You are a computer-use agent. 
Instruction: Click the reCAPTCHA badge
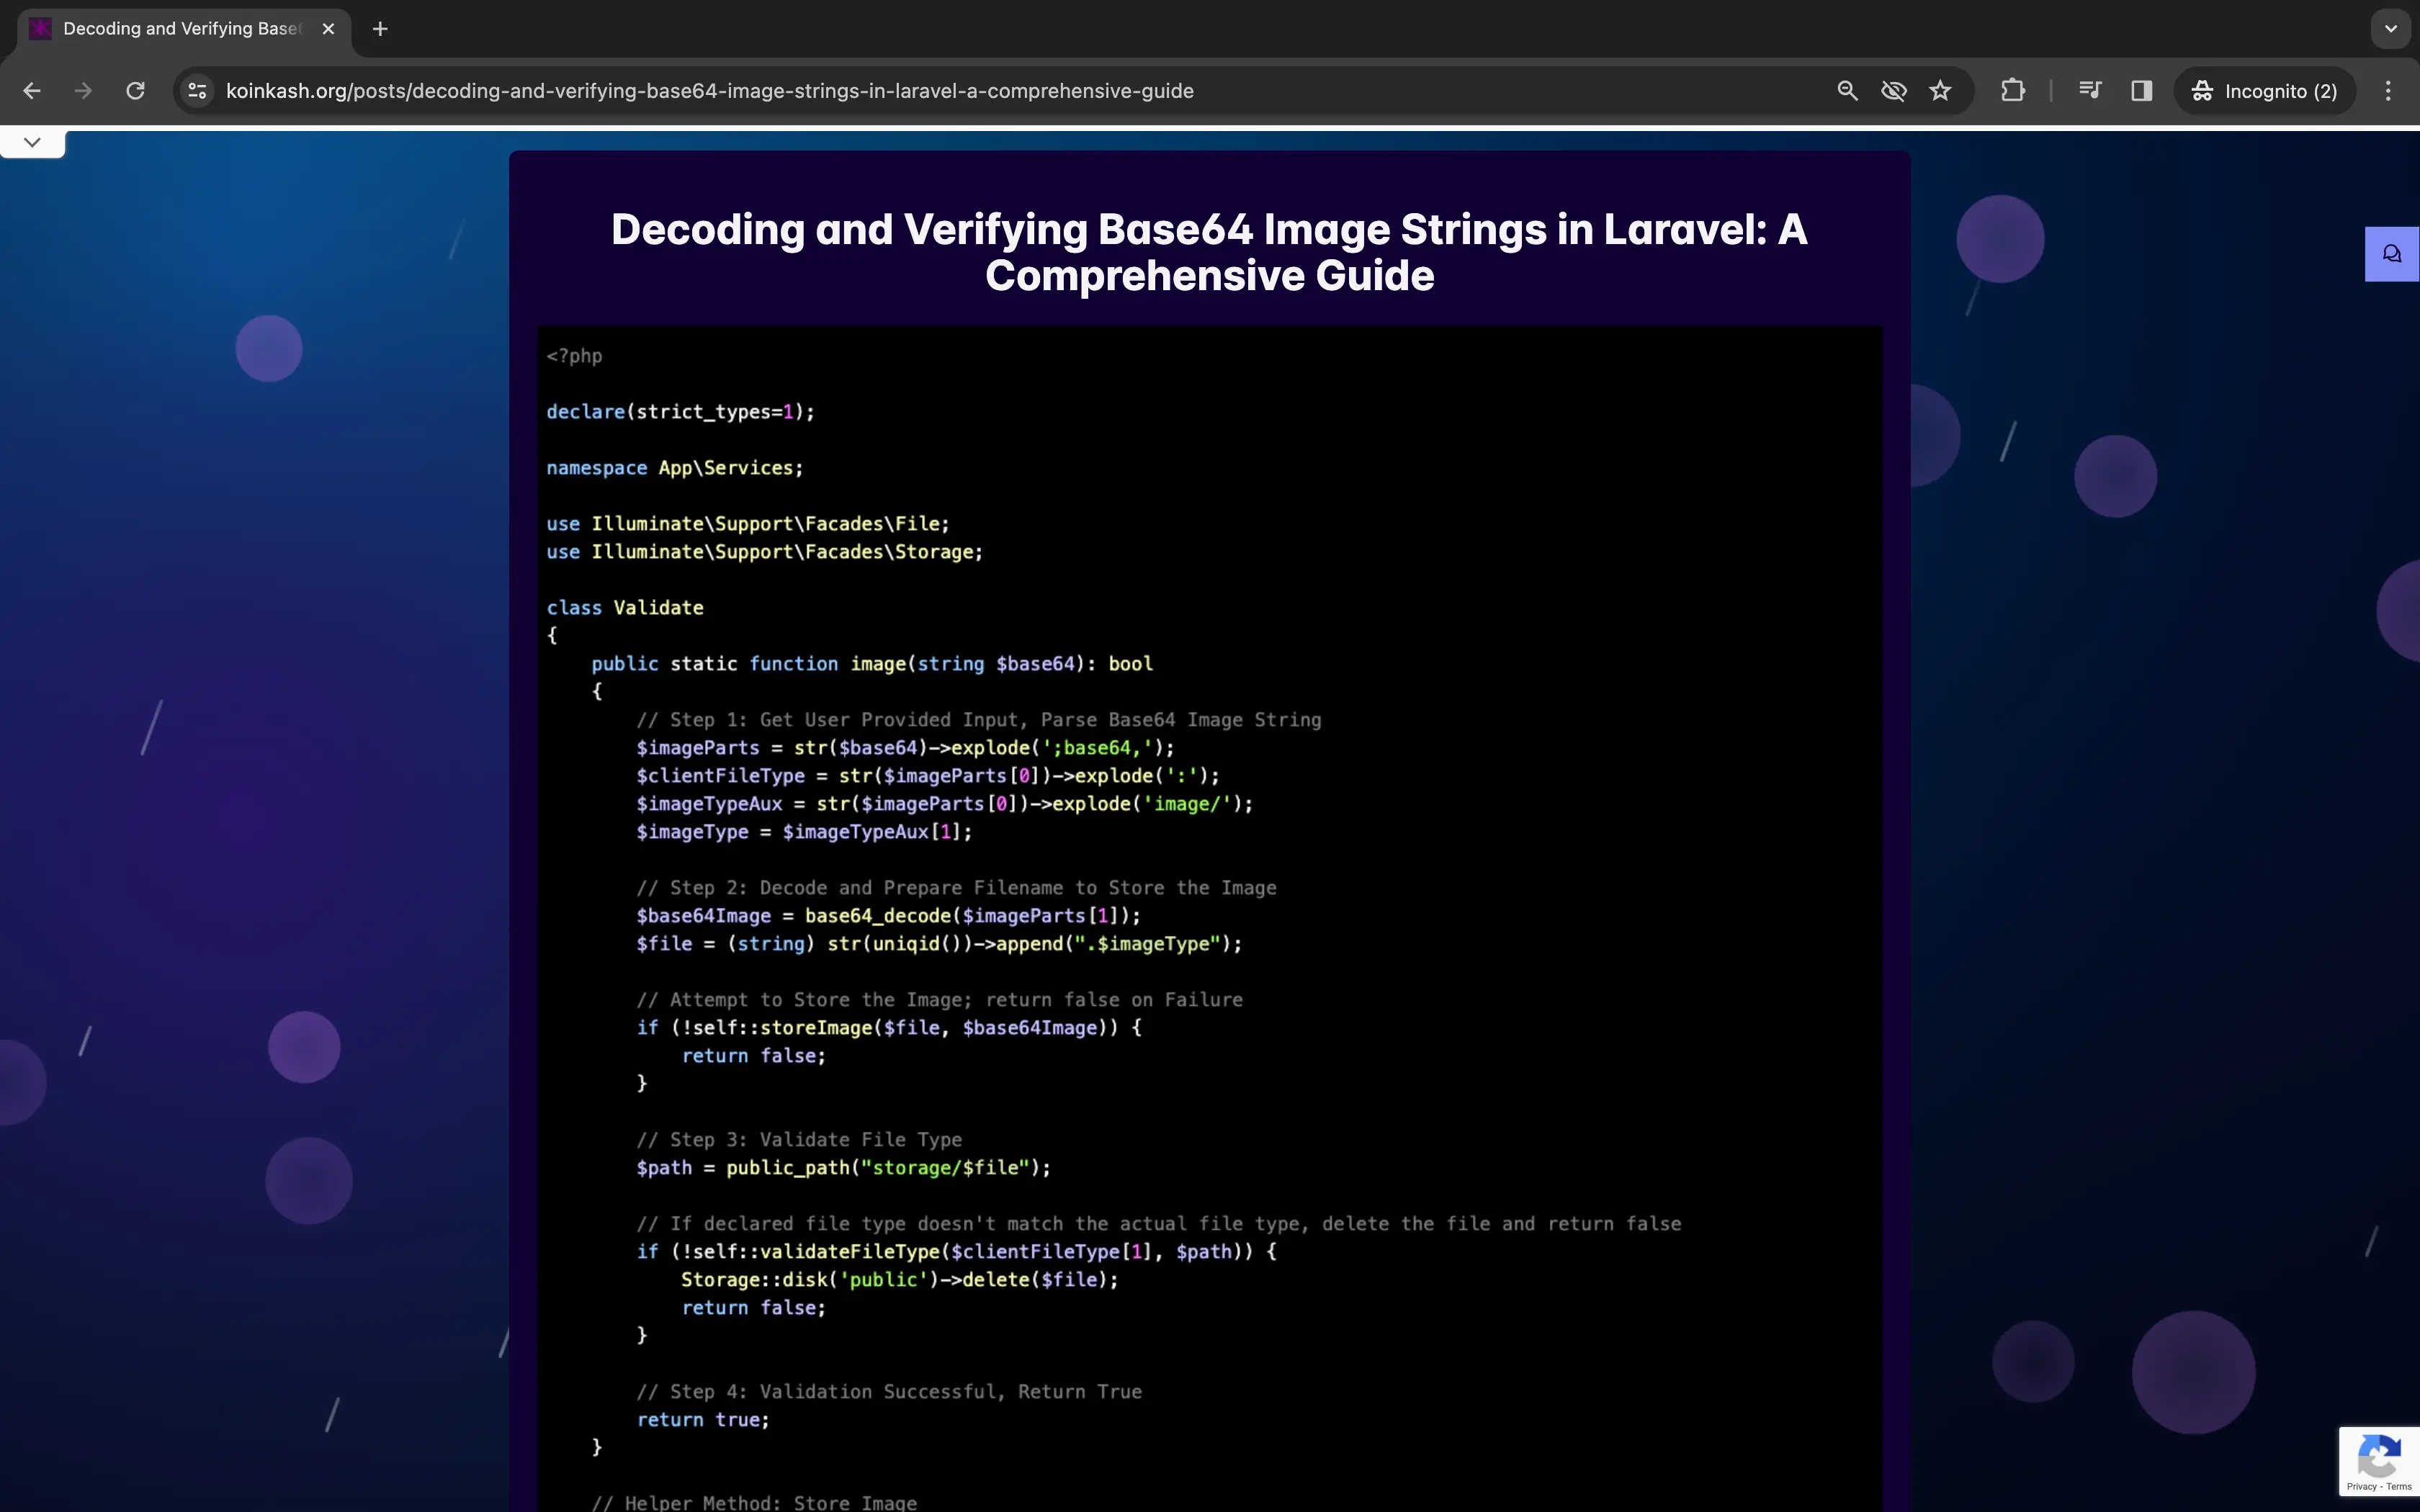(x=2380, y=1461)
